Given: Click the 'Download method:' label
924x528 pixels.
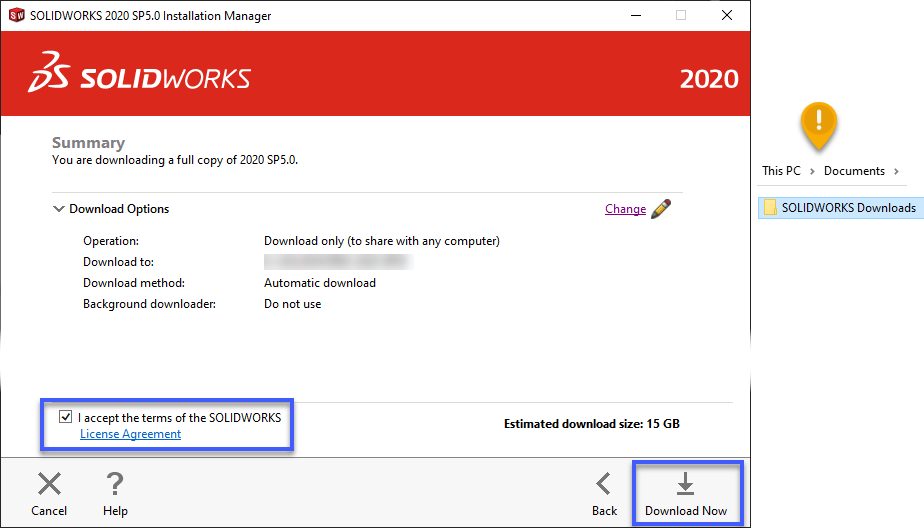Looking at the screenshot, I should [x=134, y=283].
